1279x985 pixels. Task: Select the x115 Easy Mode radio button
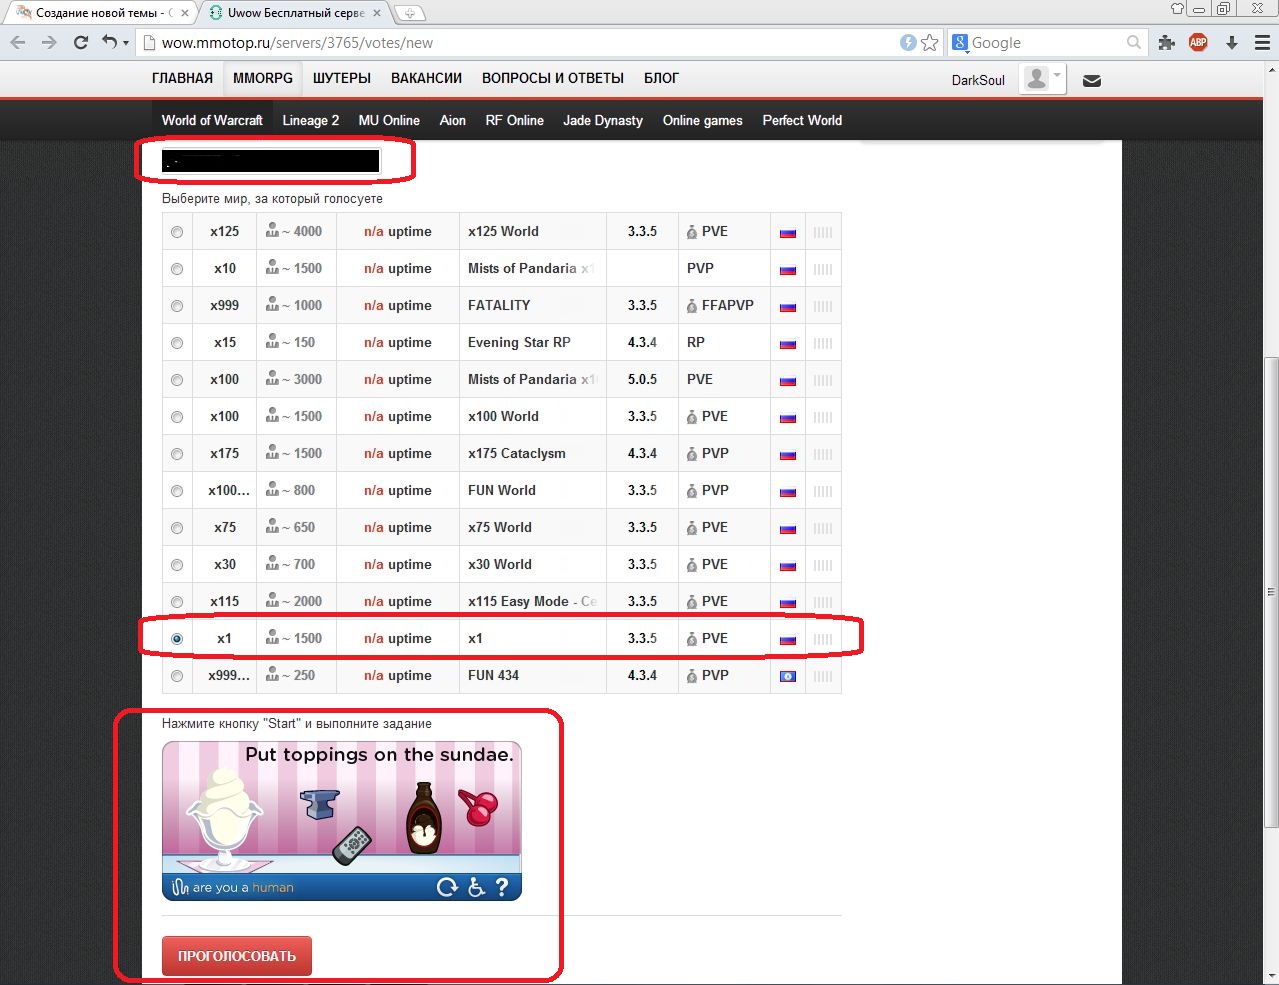pyautogui.click(x=177, y=602)
